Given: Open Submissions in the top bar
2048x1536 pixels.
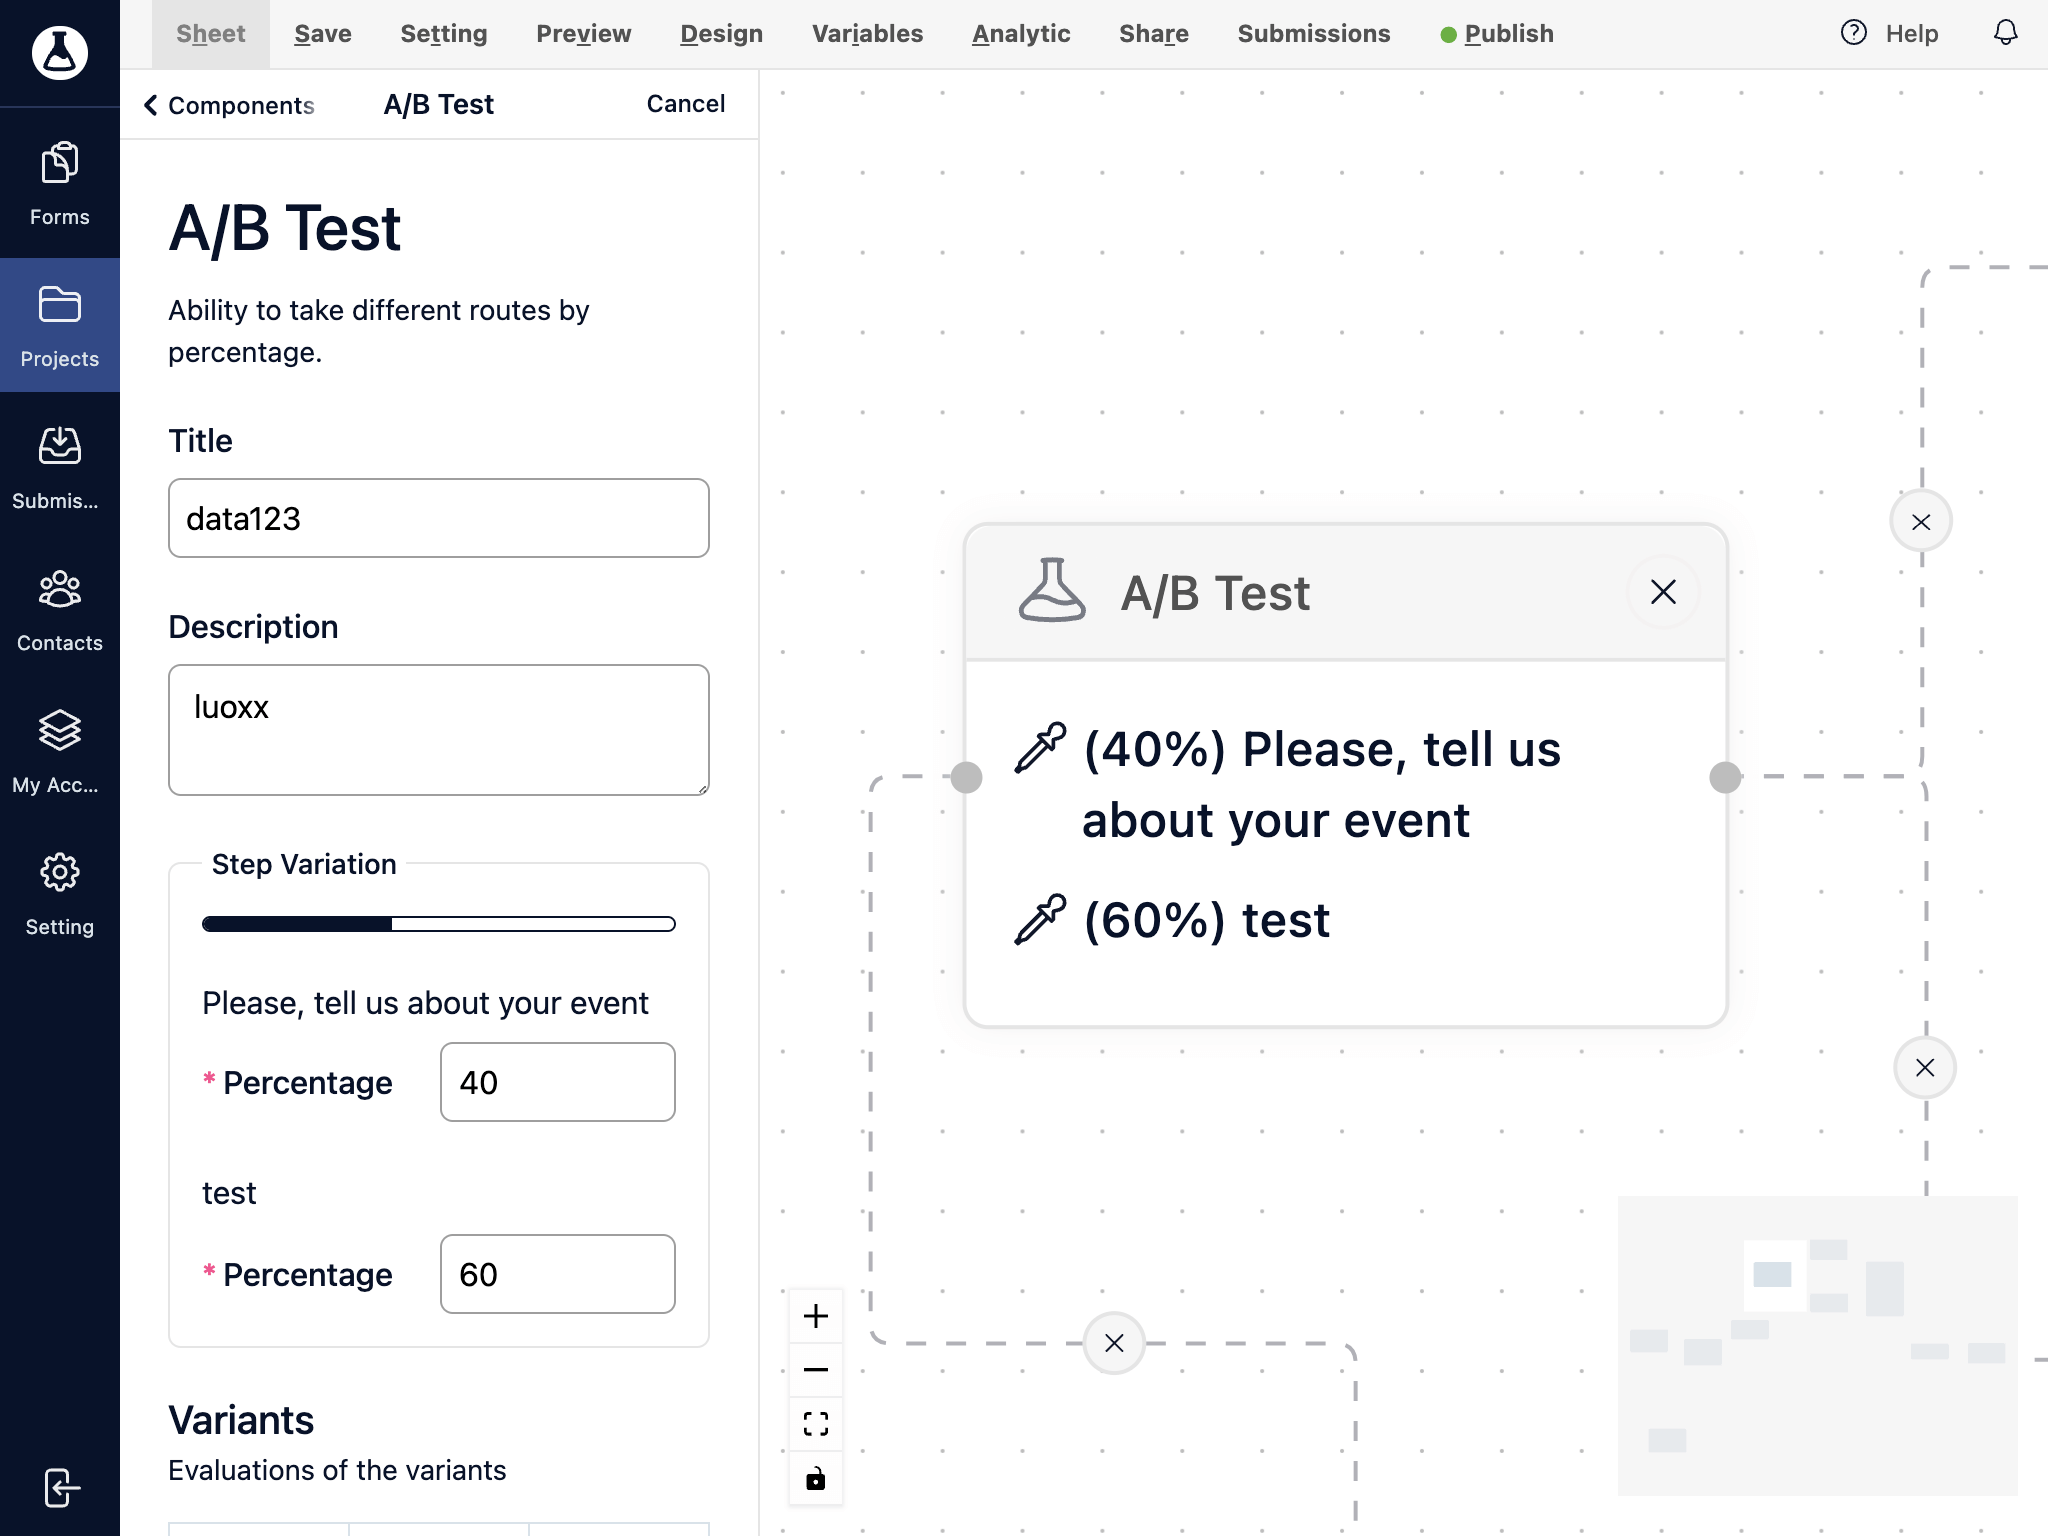Looking at the screenshot, I should (1314, 34).
